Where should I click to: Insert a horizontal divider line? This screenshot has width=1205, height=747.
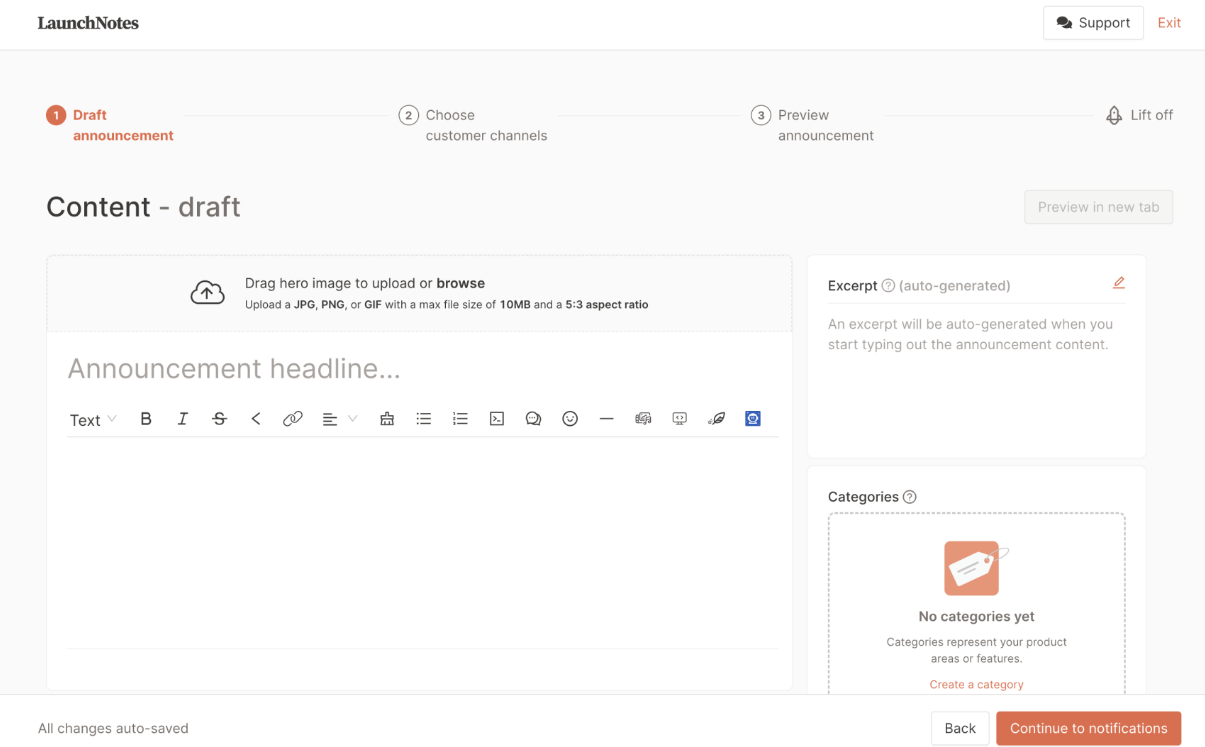606,419
